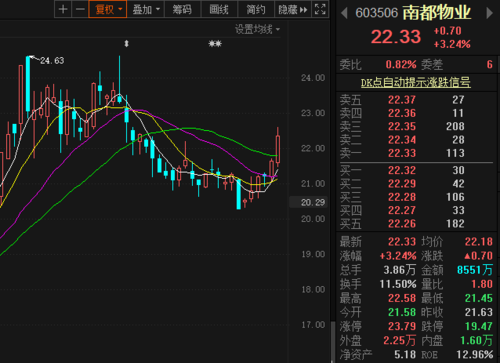The height and width of the screenshot is (363, 500).
Task: Click the latest red candlestick on chart
Action: pos(277,147)
